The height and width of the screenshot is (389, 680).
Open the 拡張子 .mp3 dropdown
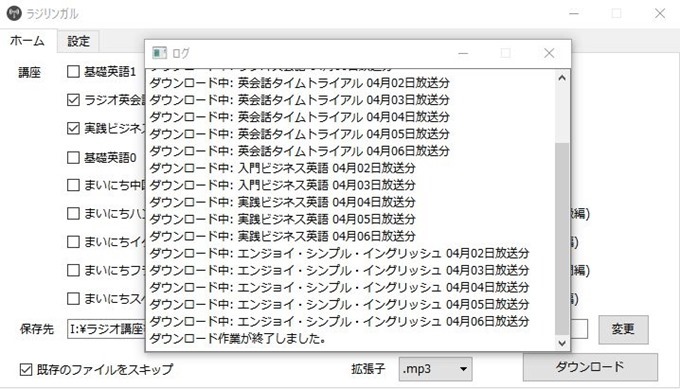coord(435,369)
